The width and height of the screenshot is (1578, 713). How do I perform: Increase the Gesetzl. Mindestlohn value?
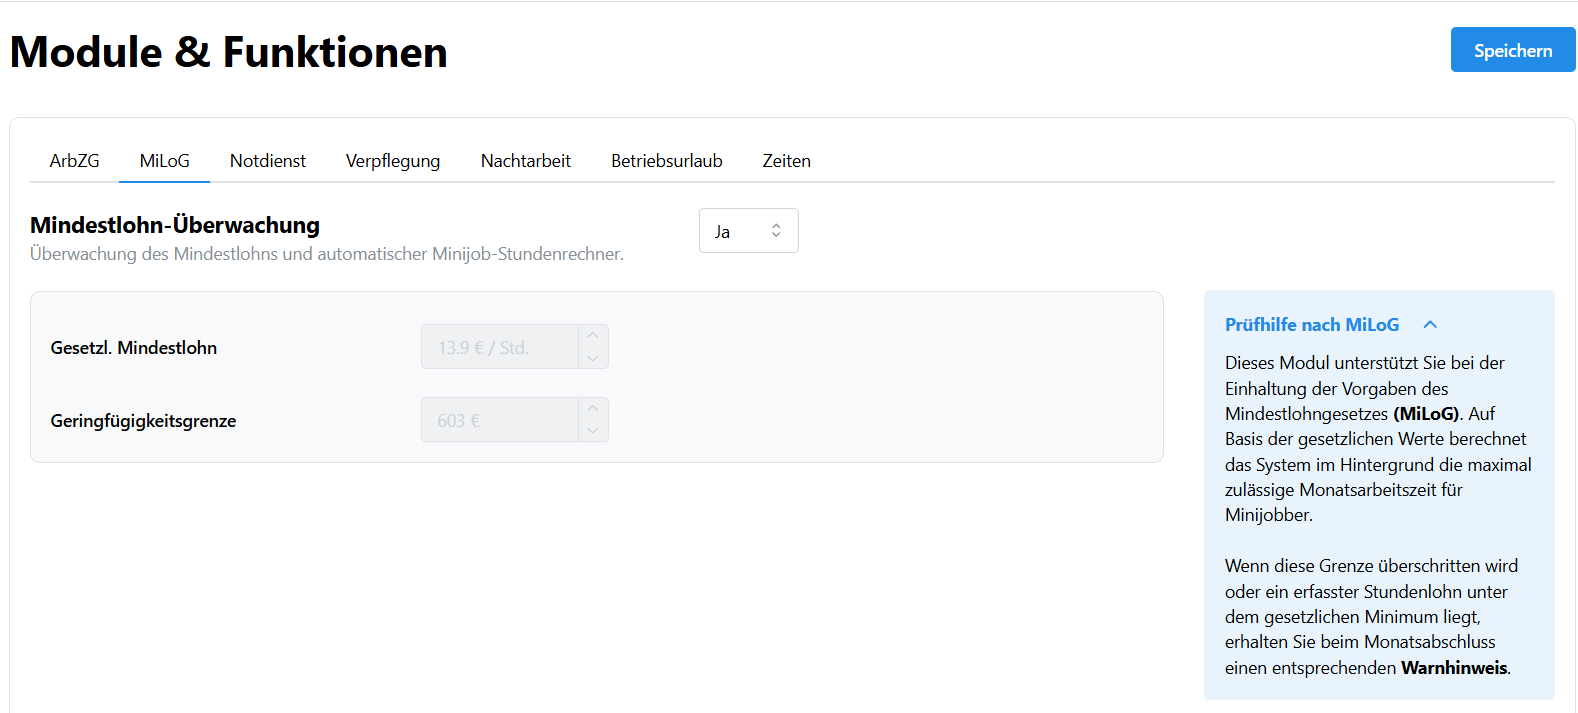coord(593,336)
